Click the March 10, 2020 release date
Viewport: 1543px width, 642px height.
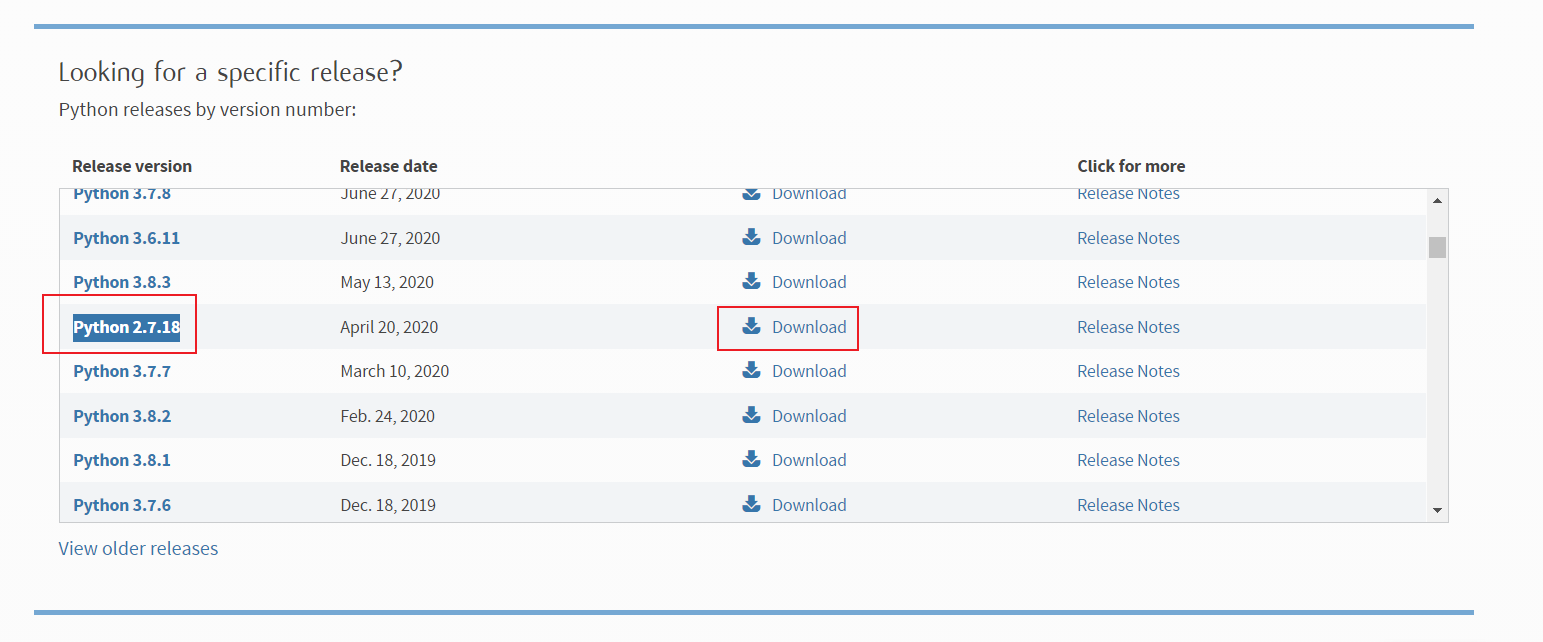point(395,371)
